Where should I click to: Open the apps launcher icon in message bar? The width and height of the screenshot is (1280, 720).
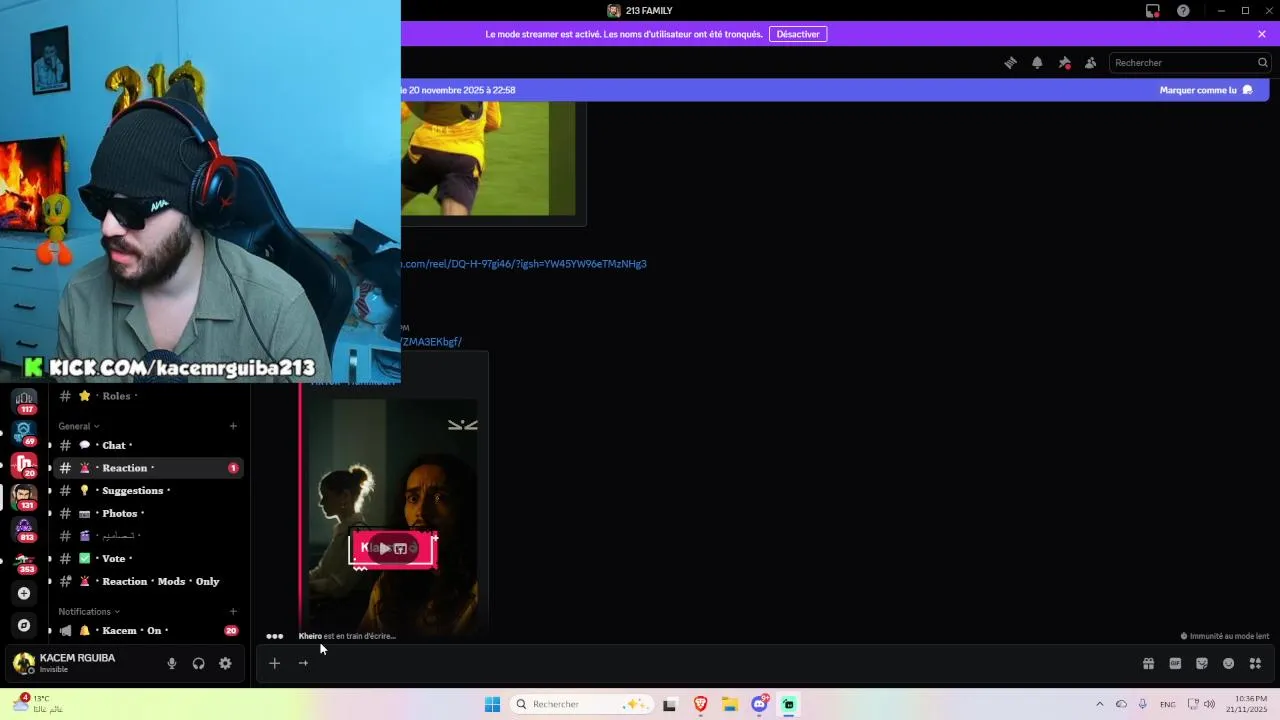click(x=1255, y=663)
